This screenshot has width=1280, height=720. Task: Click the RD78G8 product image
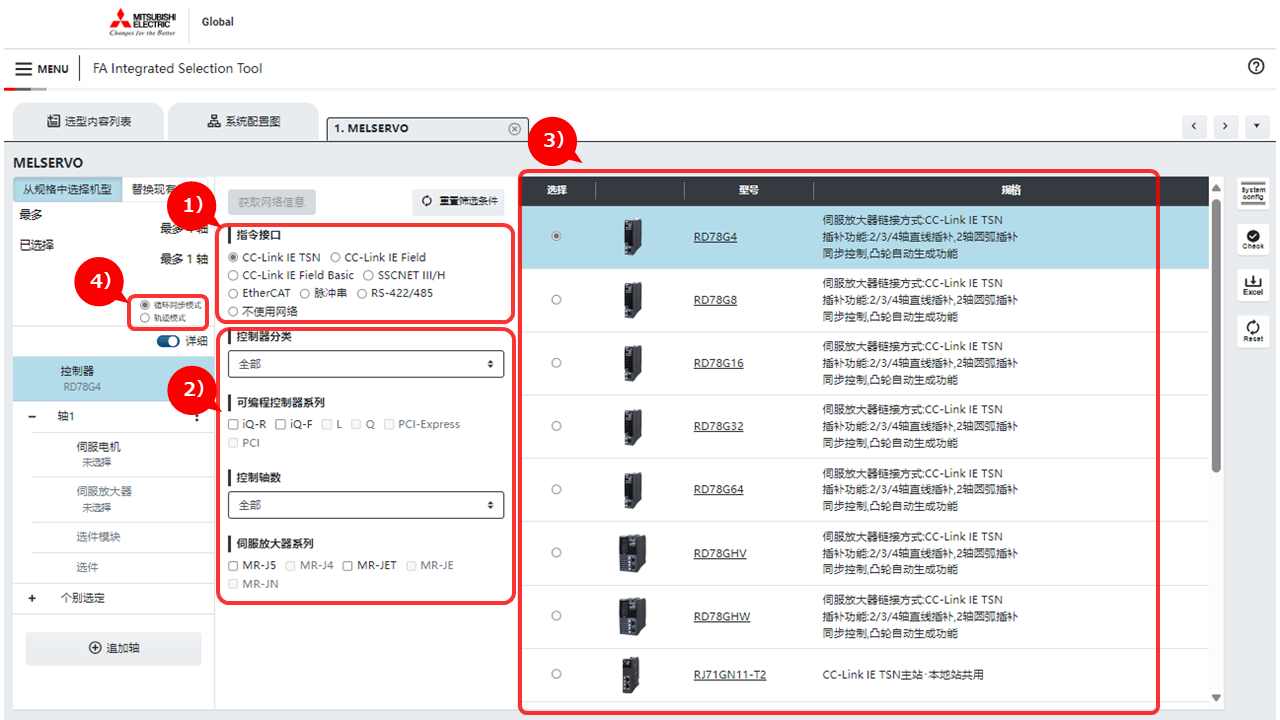(x=631, y=300)
